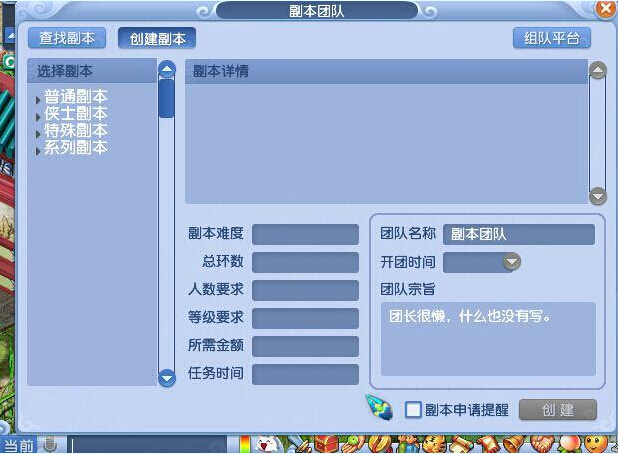Click the character figure icon

point(406,445)
